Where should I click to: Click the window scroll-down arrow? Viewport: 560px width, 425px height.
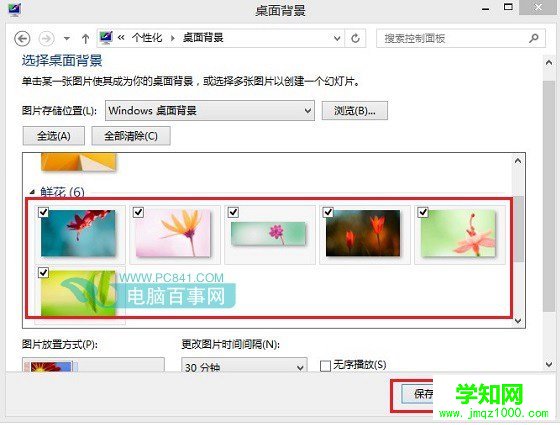[x=549, y=364]
